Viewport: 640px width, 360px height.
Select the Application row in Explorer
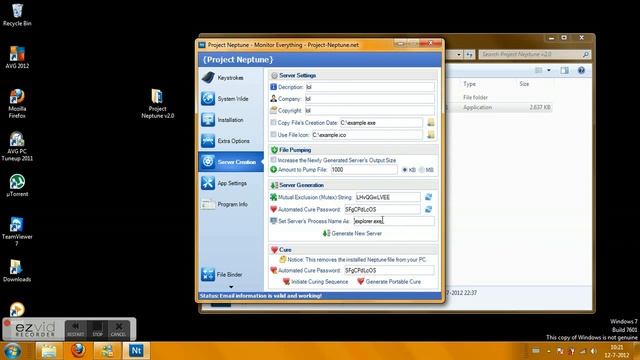coord(499,107)
